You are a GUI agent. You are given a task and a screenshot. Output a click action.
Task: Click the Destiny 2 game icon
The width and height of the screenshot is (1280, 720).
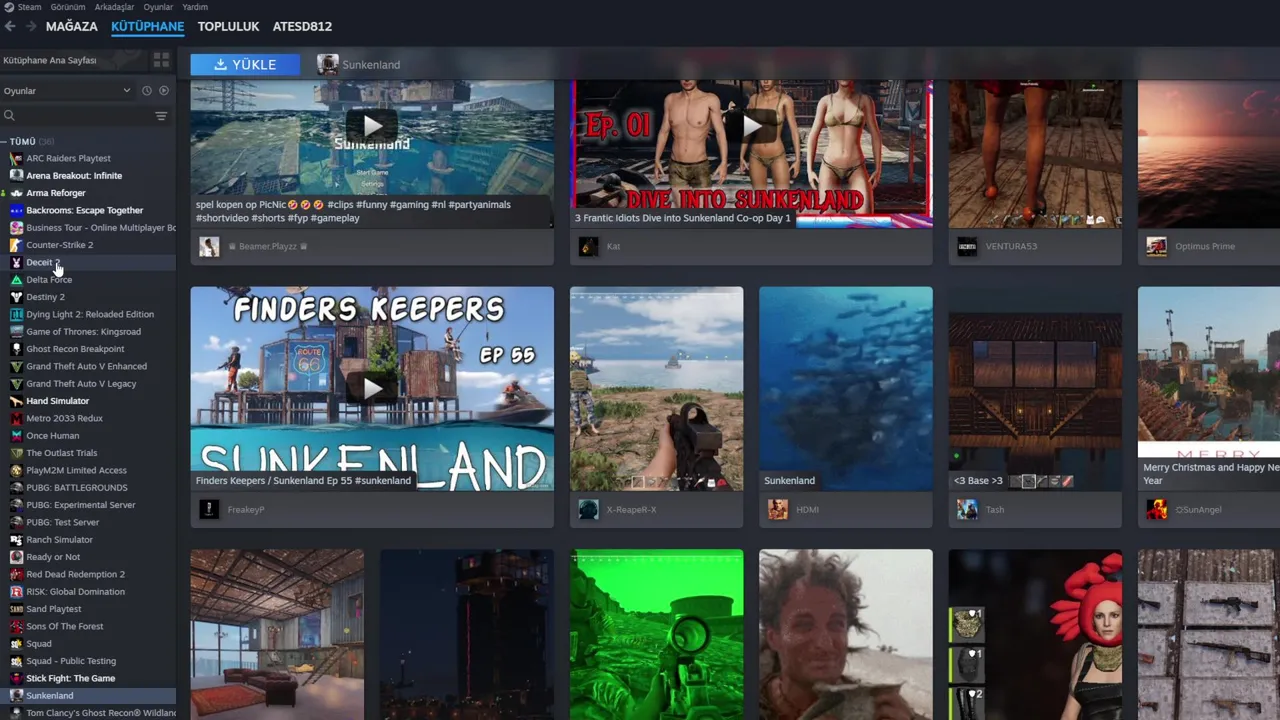pyautogui.click(x=16, y=297)
